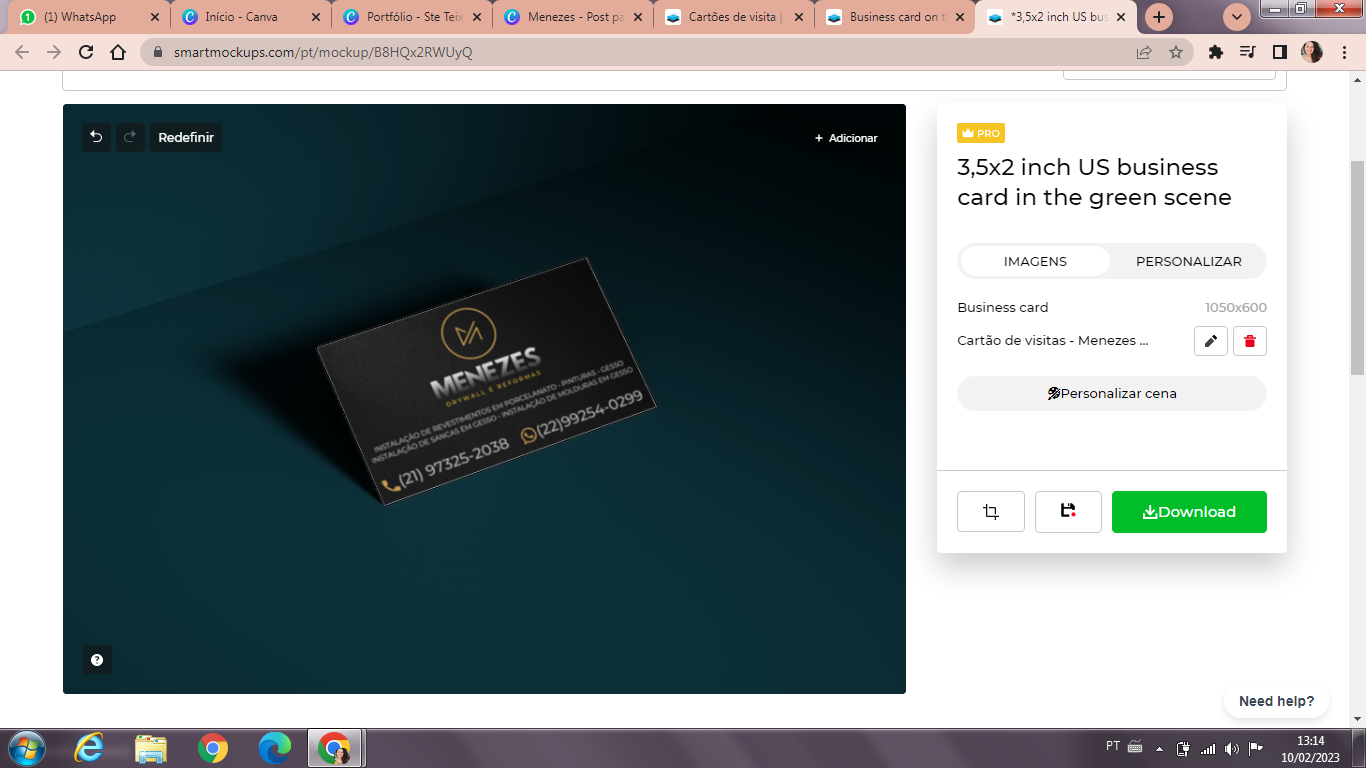The image size is (1366, 768).
Task: Switch to the IMAGENS tab
Action: 1035,261
